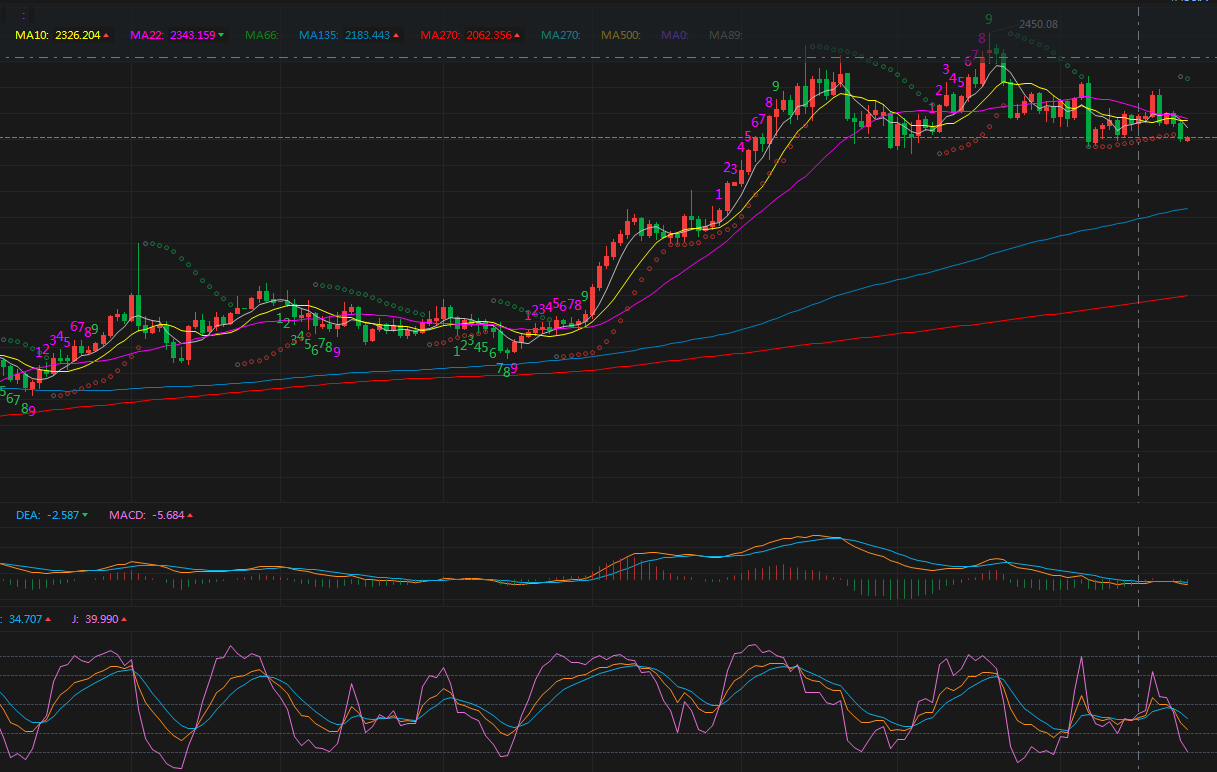This screenshot has height=772, width=1217.
Task: Click the pink MACD indicator label
Action: (127, 515)
